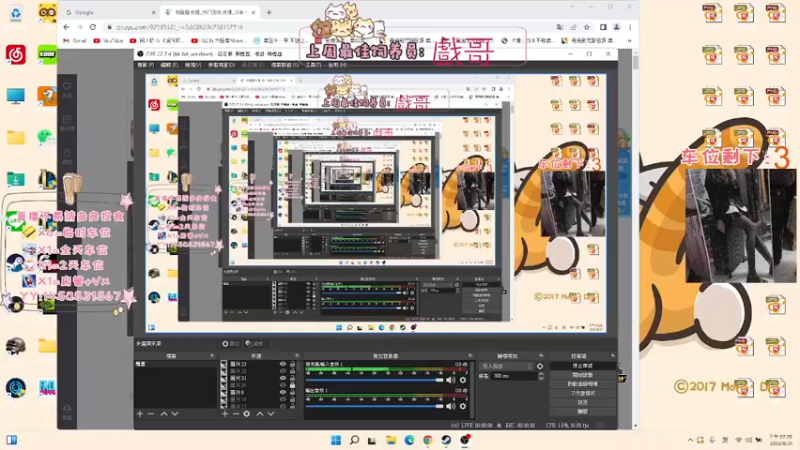Viewport: 800px width, 450px height.
Task: Open Chrome side panel icon
Action: pos(603,27)
